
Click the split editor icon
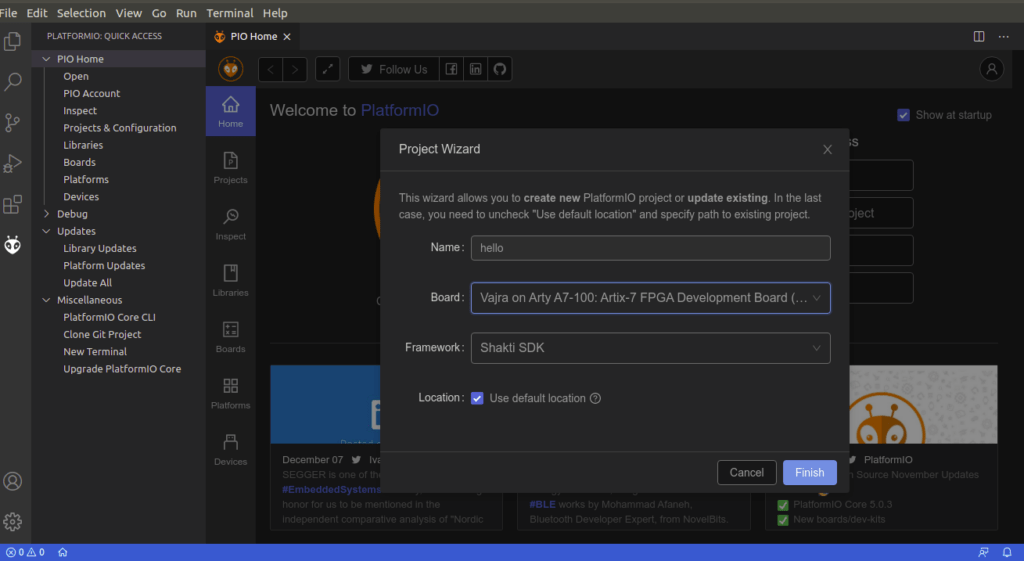pyautogui.click(x=979, y=37)
